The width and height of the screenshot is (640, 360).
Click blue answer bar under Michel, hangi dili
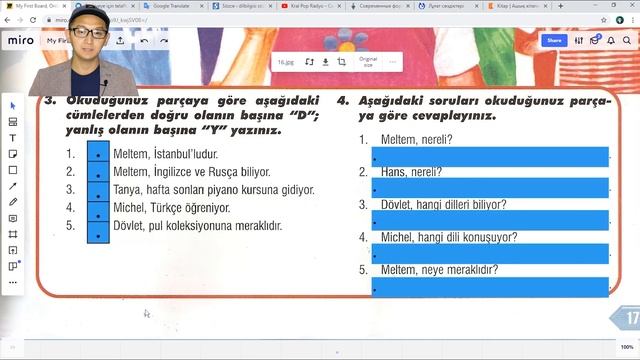tap(490, 253)
